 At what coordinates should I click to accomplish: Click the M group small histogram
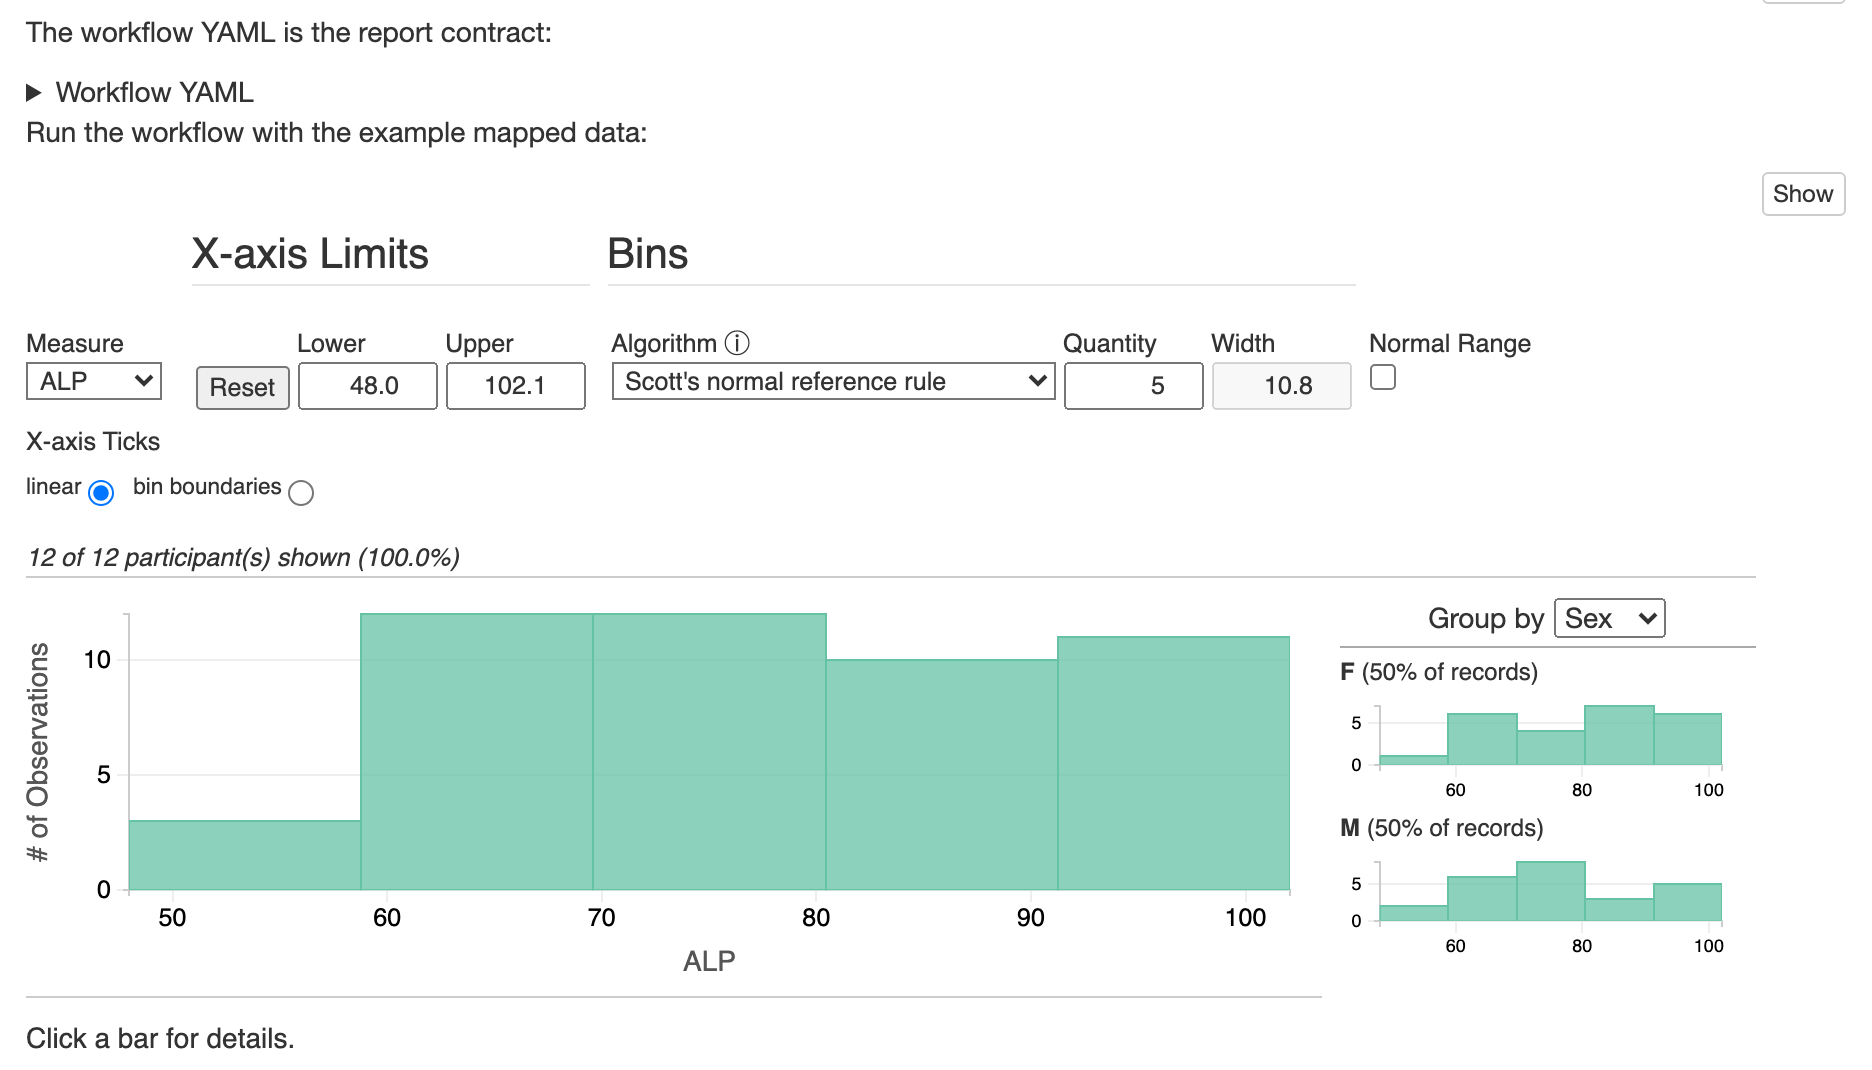point(1550,891)
